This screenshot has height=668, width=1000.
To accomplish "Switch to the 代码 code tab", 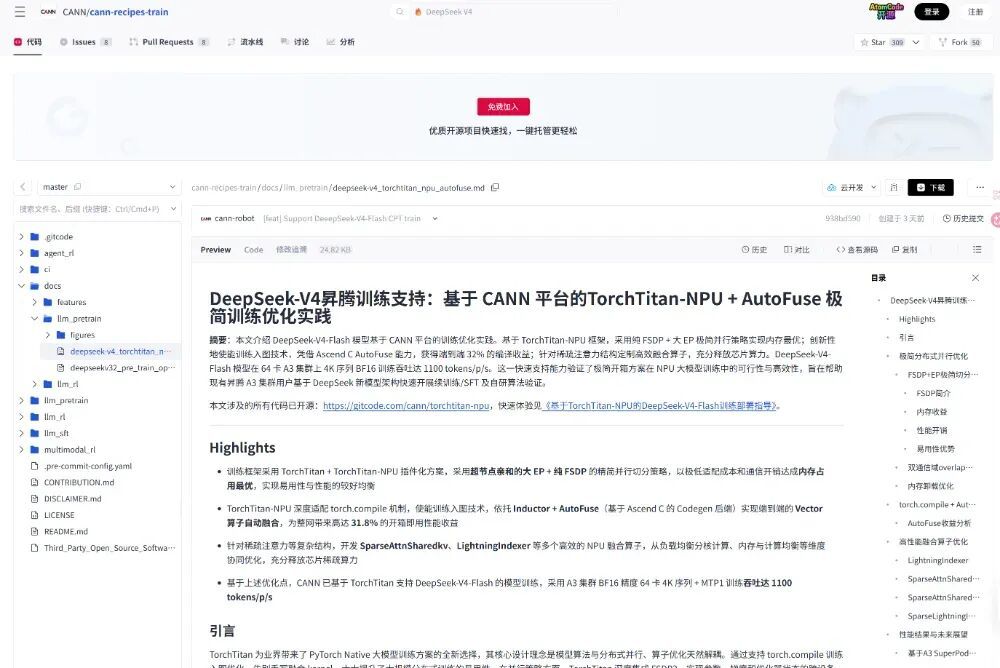I will [28, 42].
